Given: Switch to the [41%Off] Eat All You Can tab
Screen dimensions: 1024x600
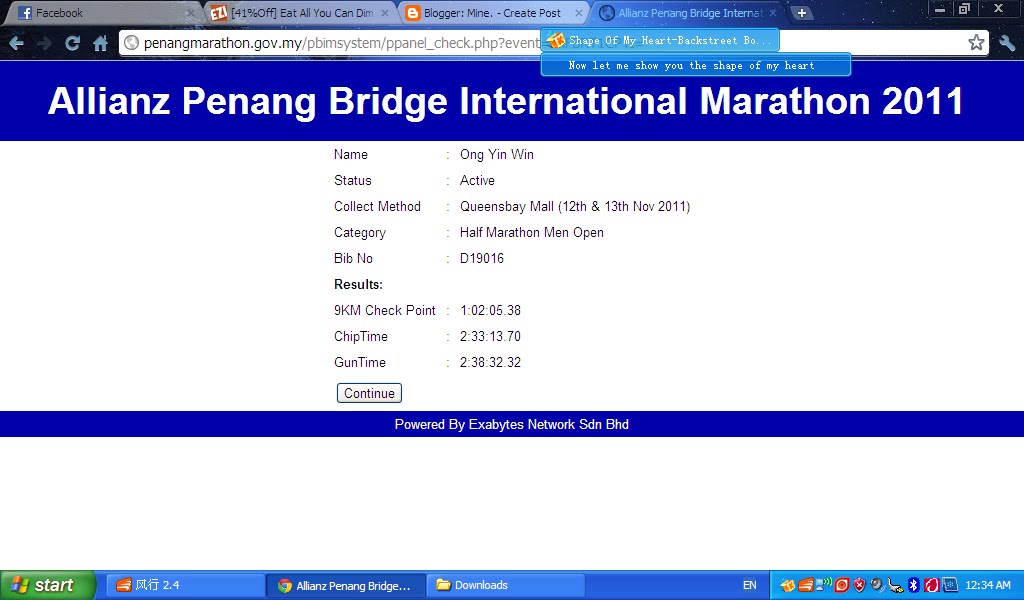Looking at the screenshot, I should click(299, 13).
